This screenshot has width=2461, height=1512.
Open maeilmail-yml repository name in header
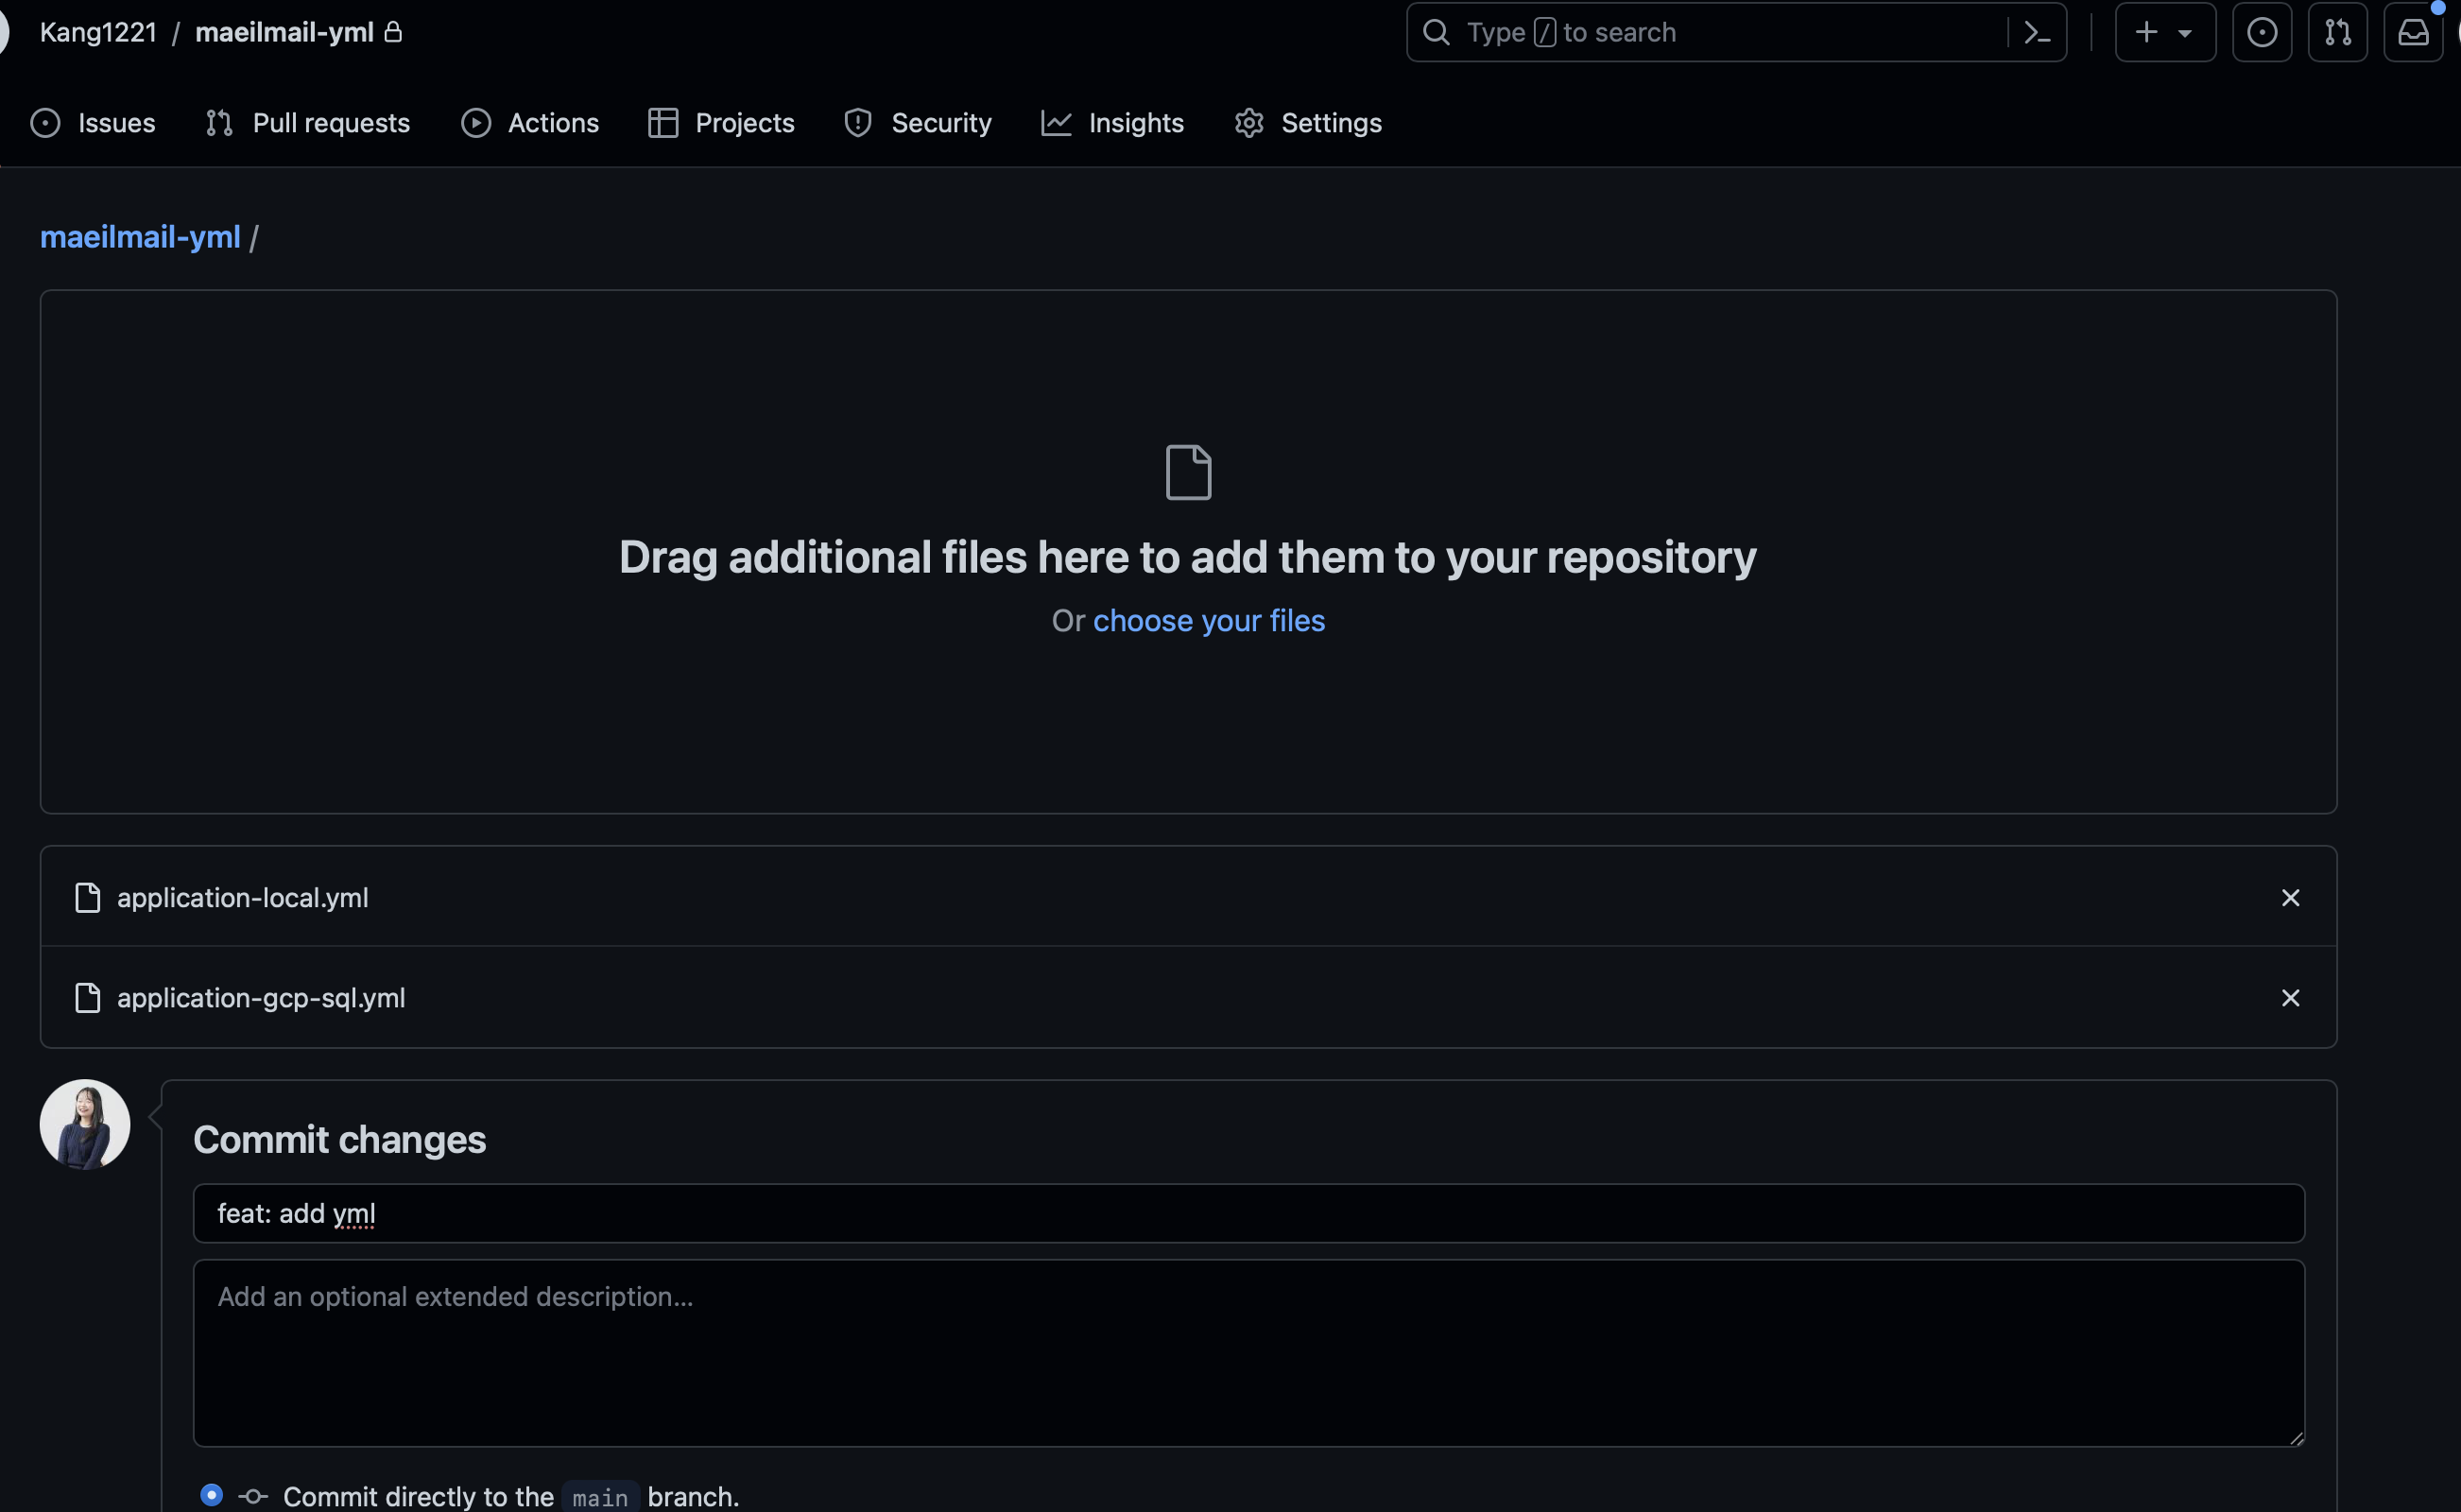284,32
